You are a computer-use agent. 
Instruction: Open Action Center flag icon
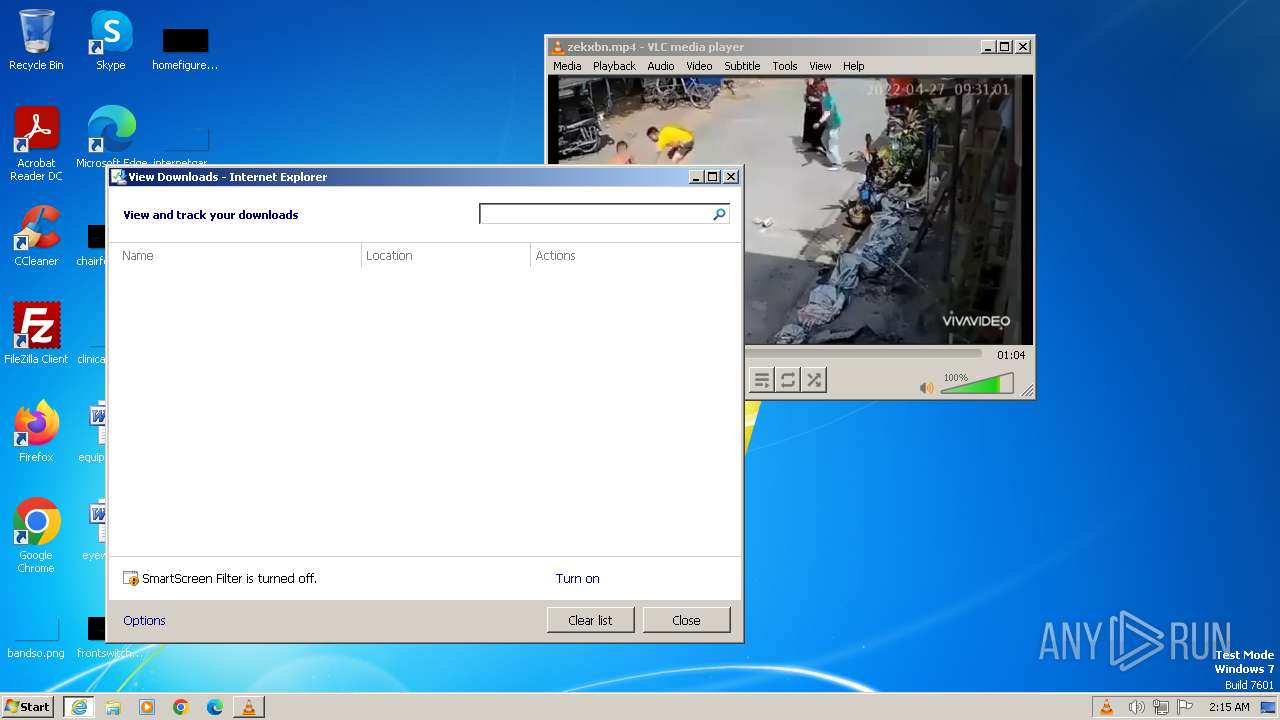(x=1186, y=707)
